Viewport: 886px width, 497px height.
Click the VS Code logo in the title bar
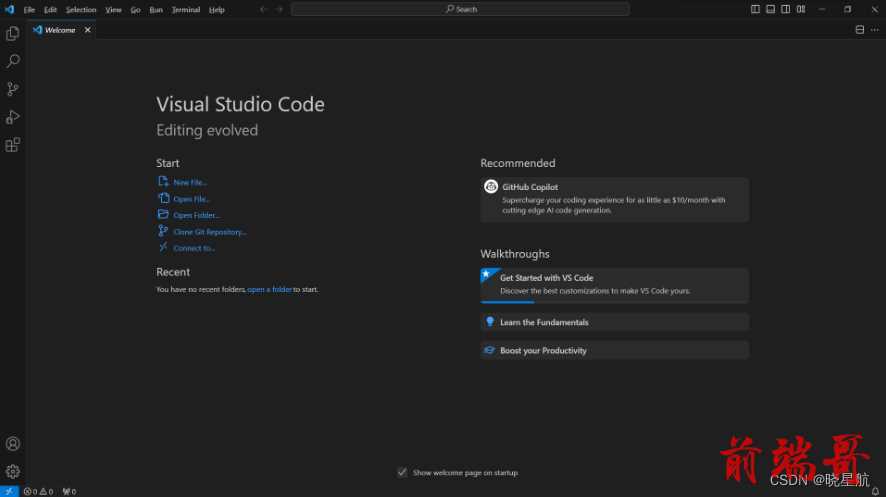[10, 9]
